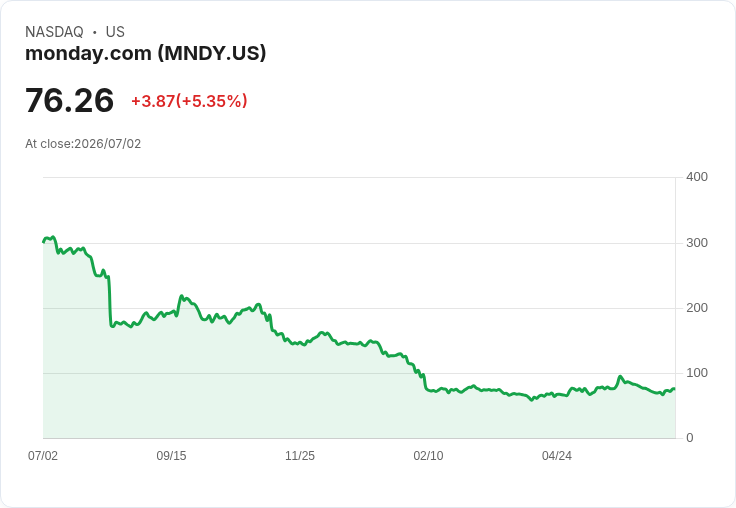This screenshot has height=508, width=736.
Task: Click the 100 y-axis label
Action: [697, 373]
